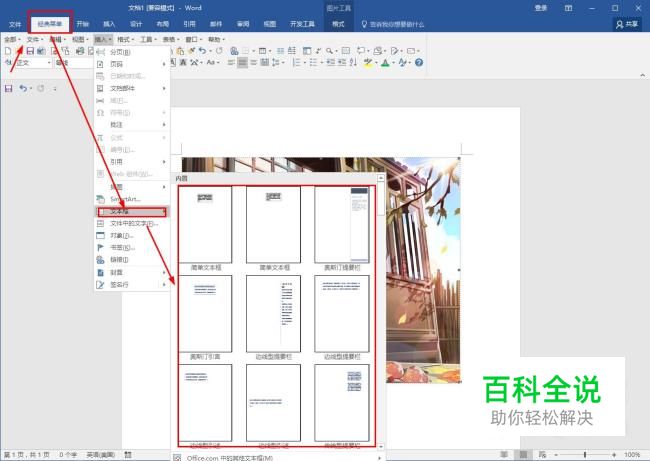Open the 设计 (Design) ribbon tab

coord(136,24)
